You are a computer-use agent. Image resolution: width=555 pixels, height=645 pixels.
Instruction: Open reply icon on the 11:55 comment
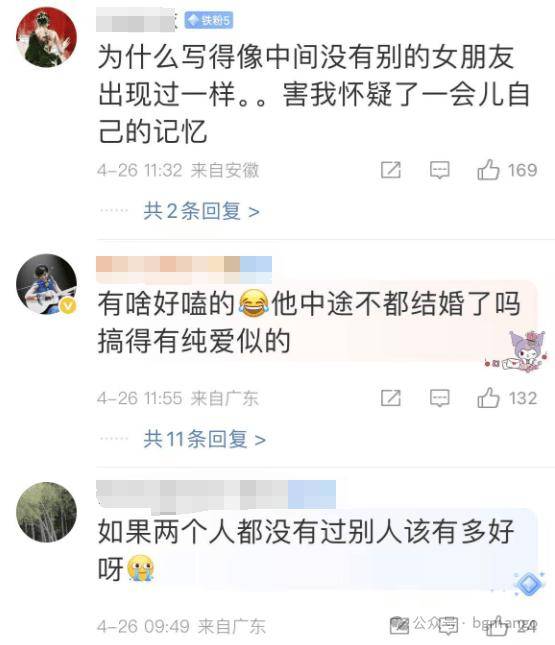coord(439,398)
